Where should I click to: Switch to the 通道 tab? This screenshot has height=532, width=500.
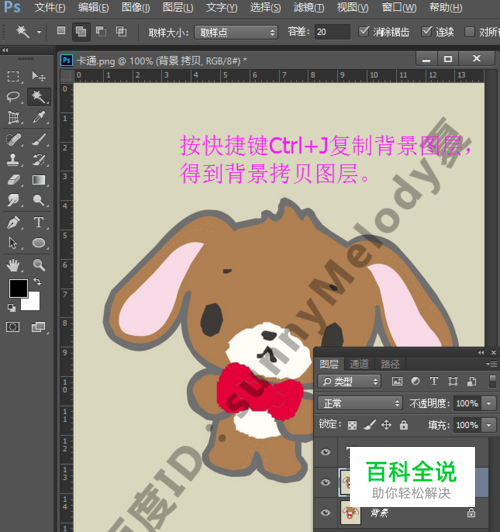pyautogui.click(x=359, y=364)
